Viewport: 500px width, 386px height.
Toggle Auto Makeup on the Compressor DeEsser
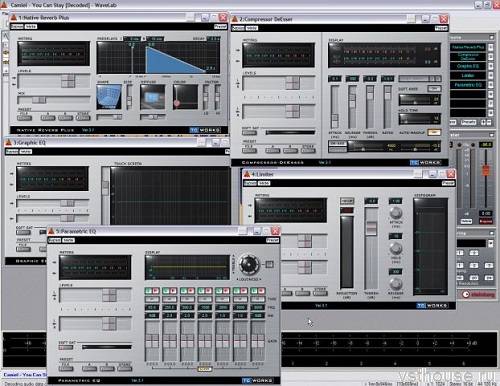coord(434,132)
